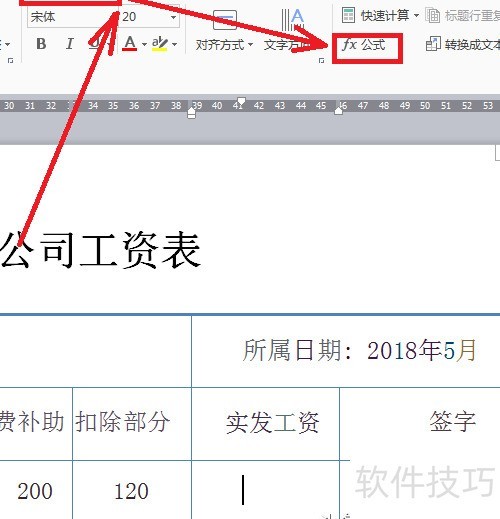The image size is (500, 519).
Task: Click 转换成文本 convert to text
Action: tap(463, 44)
